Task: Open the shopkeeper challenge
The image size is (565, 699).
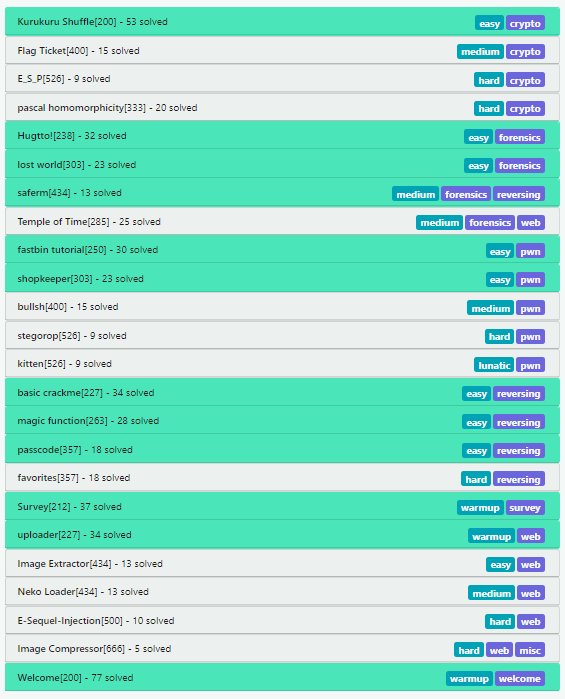Action: pyautogui.click(x=282, y=279)
